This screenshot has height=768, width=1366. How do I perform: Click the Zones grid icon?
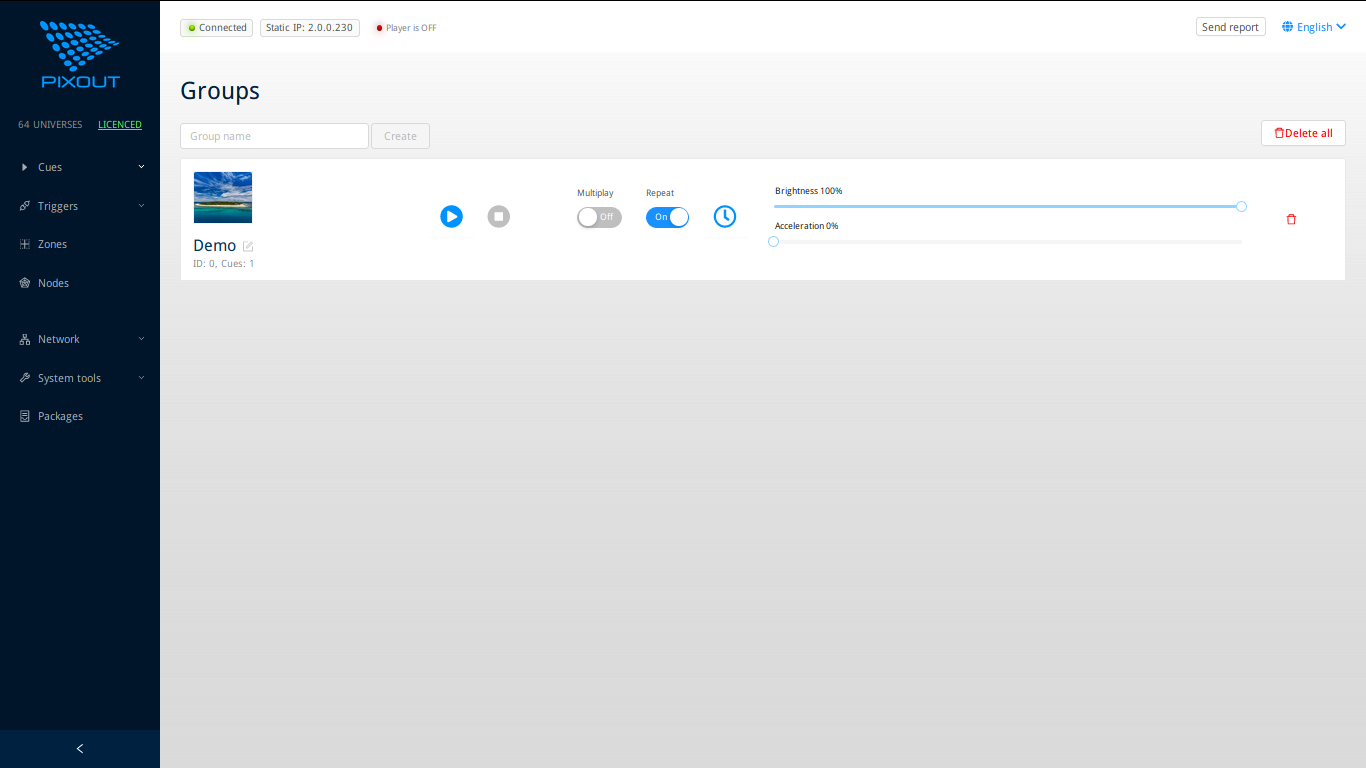25,244
